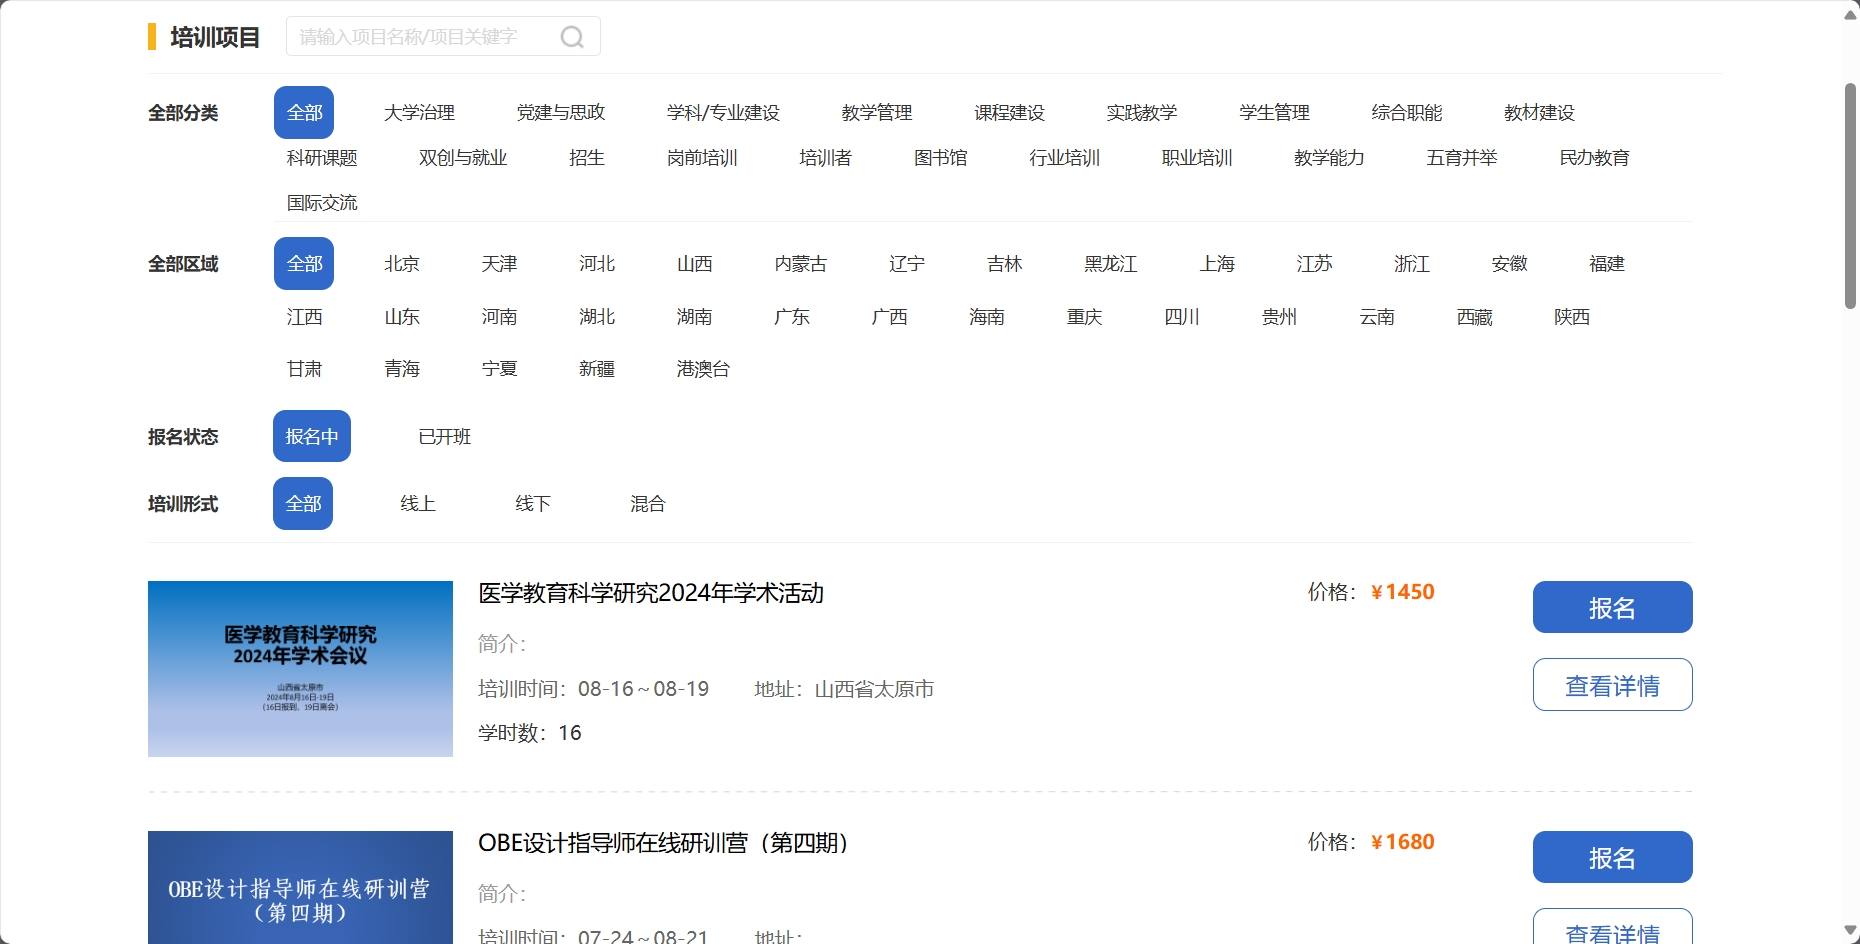The height and width of the screenshot is (944, 1860).
Task: Open OBE设计指导师在线研训营 course title link
Action: [x=663, y=843]
